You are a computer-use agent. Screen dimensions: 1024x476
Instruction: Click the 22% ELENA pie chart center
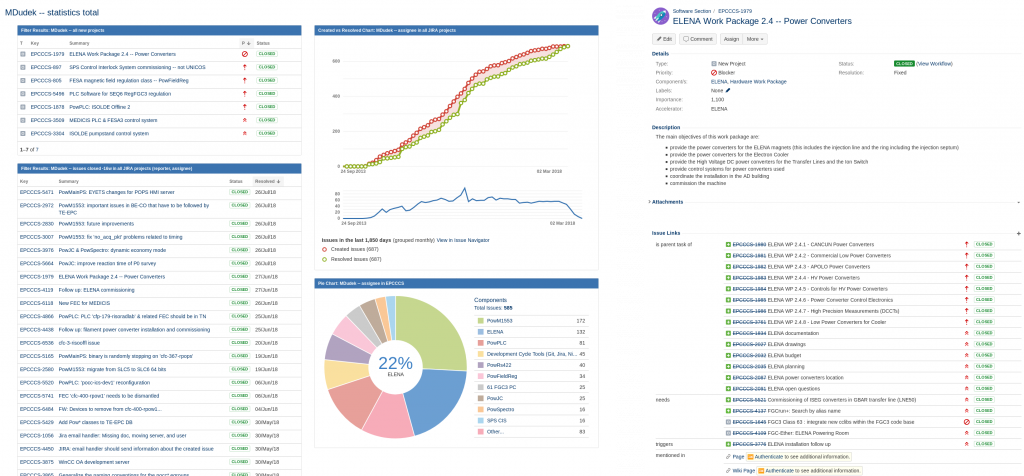pos(395,365)
